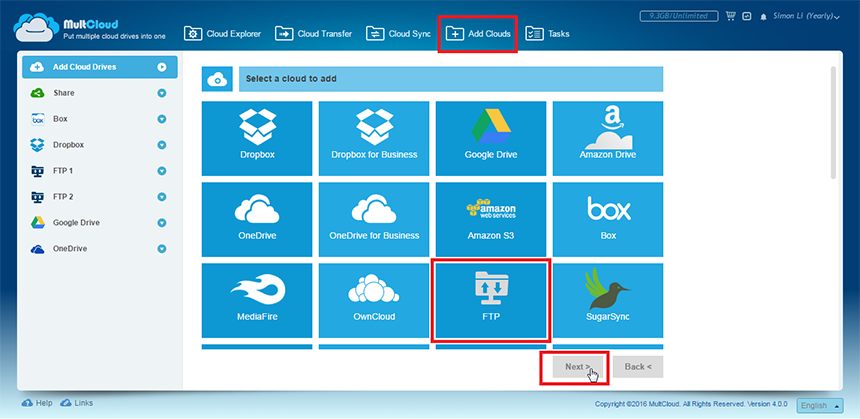Open the Help link
860x419 pixels.
tap(37, 403)
